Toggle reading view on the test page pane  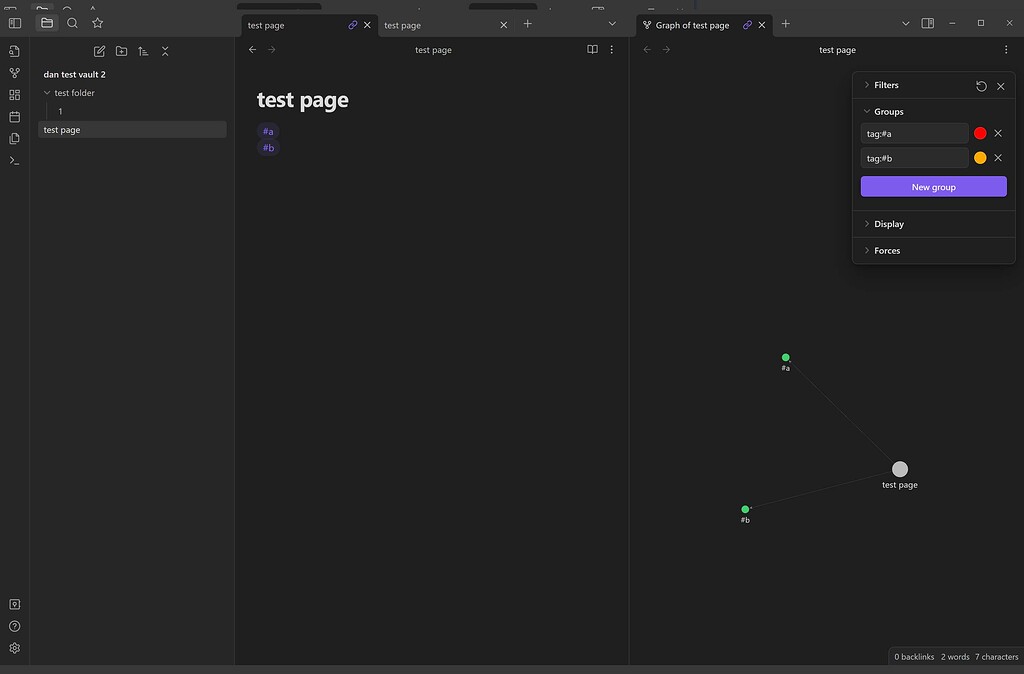pos(592,49)
